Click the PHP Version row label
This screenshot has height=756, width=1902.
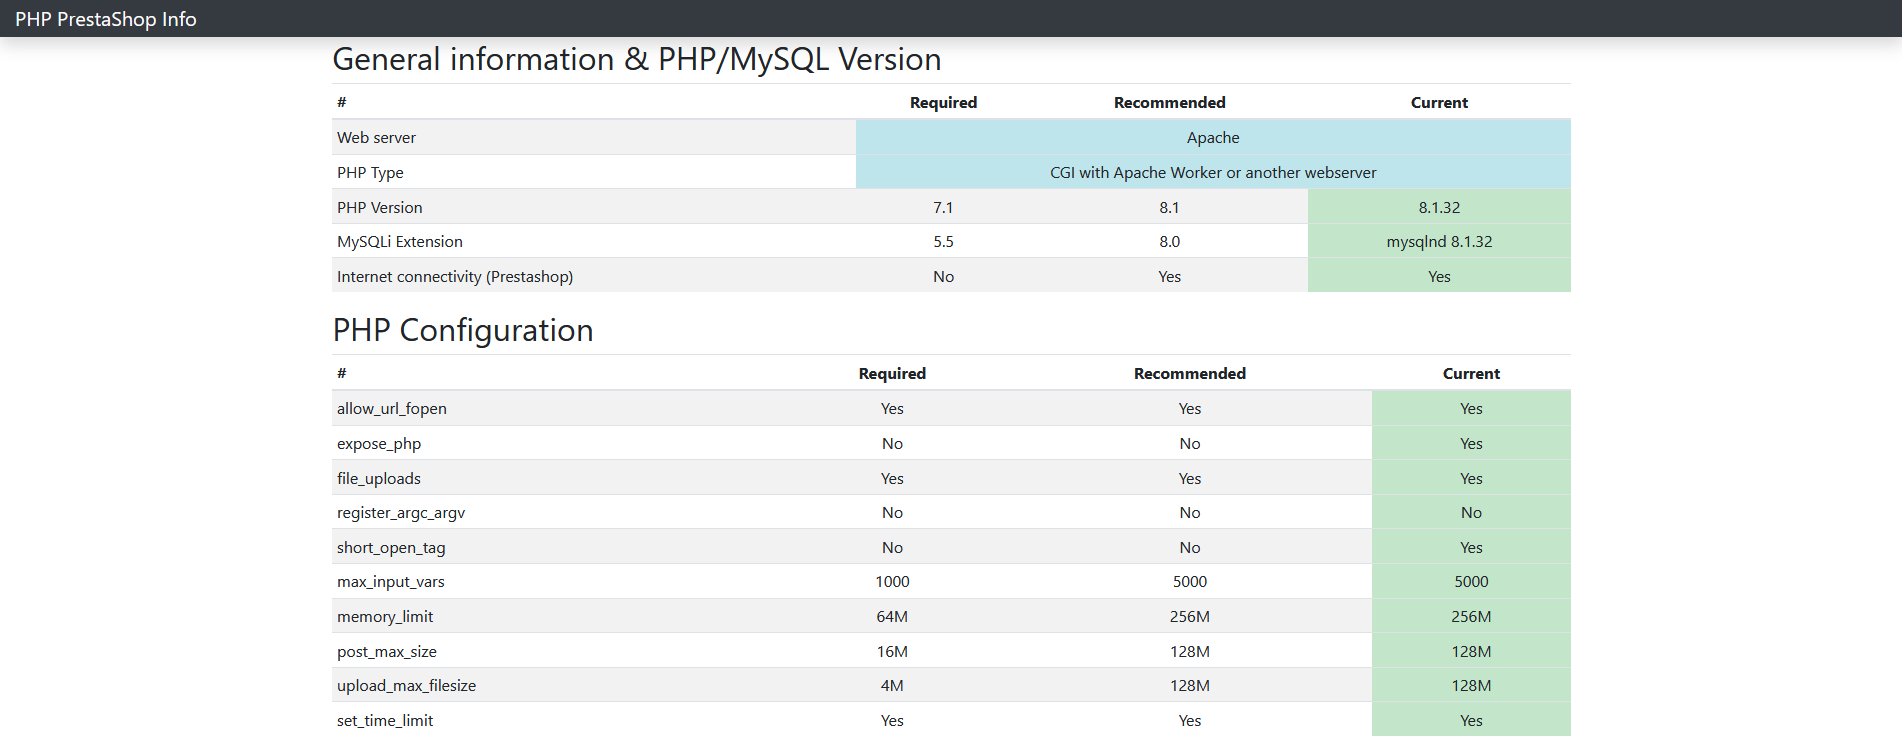coord(380,208)
